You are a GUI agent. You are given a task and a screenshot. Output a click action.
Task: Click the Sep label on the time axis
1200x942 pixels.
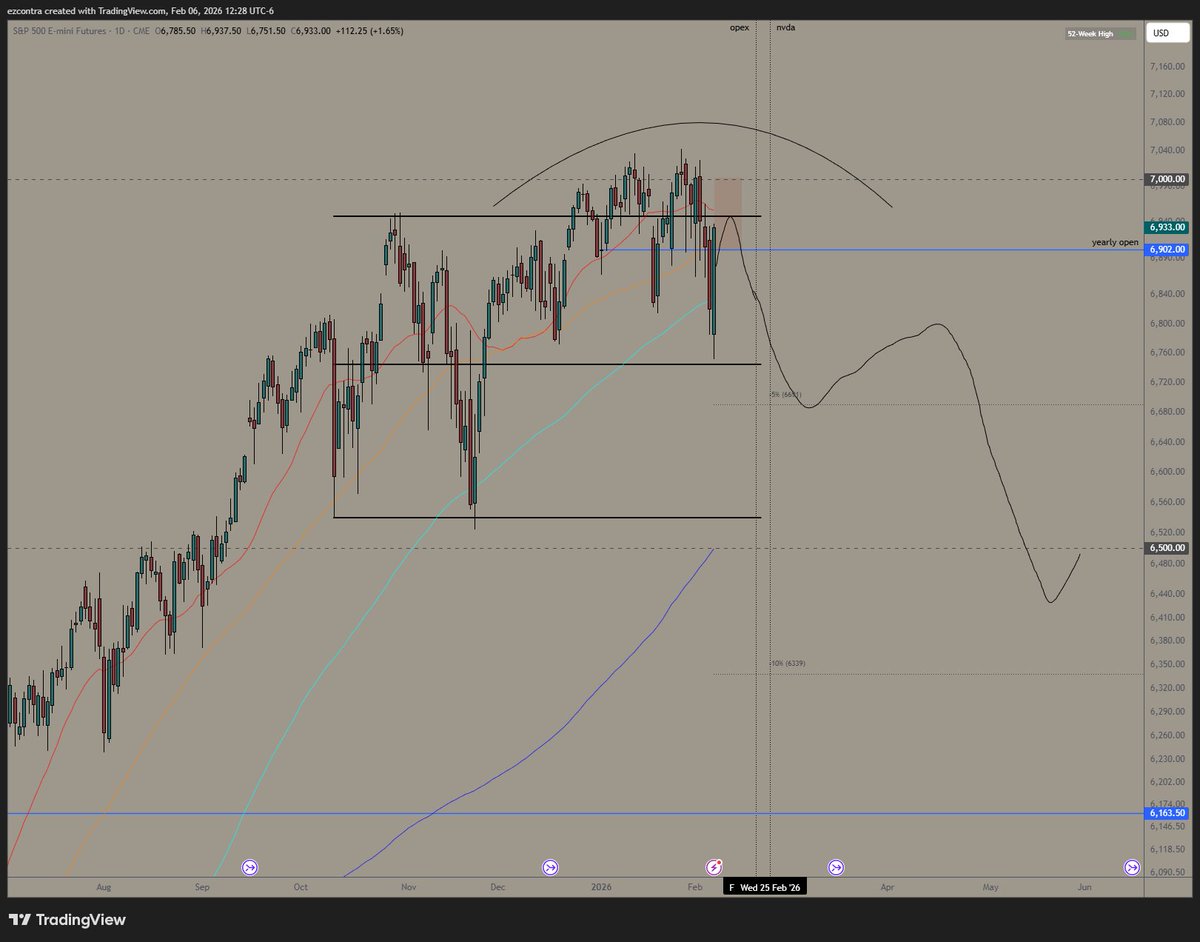203,887
